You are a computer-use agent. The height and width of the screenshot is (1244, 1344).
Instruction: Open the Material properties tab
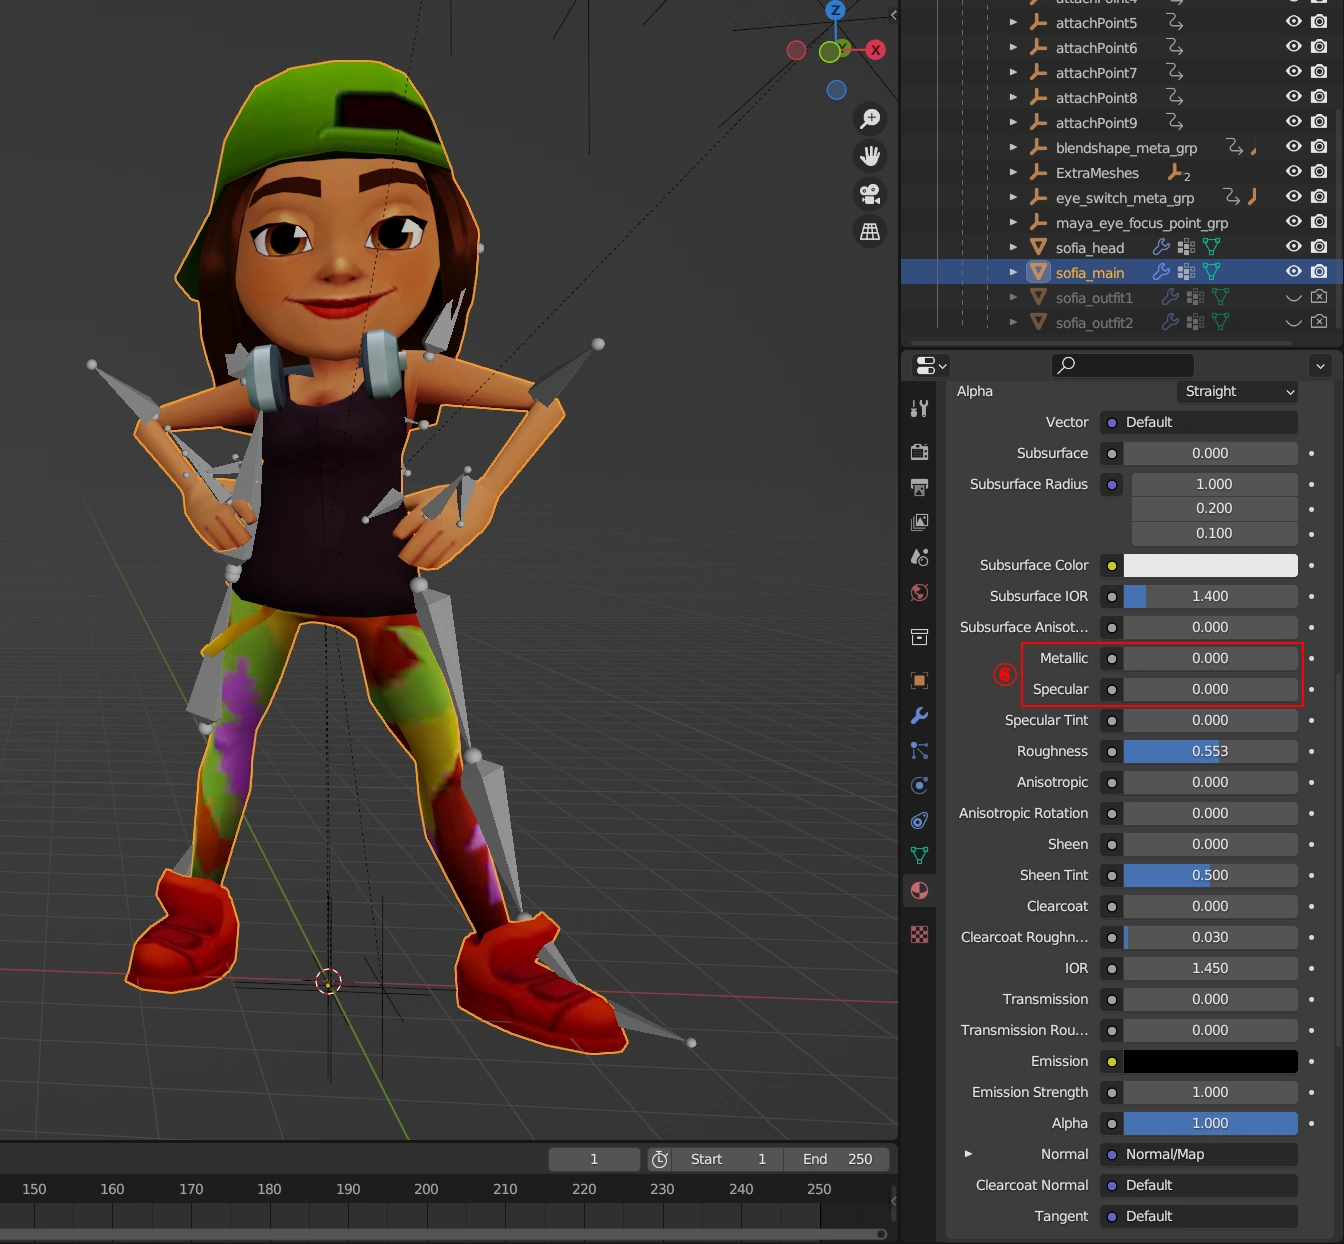(x=919, y=890)
